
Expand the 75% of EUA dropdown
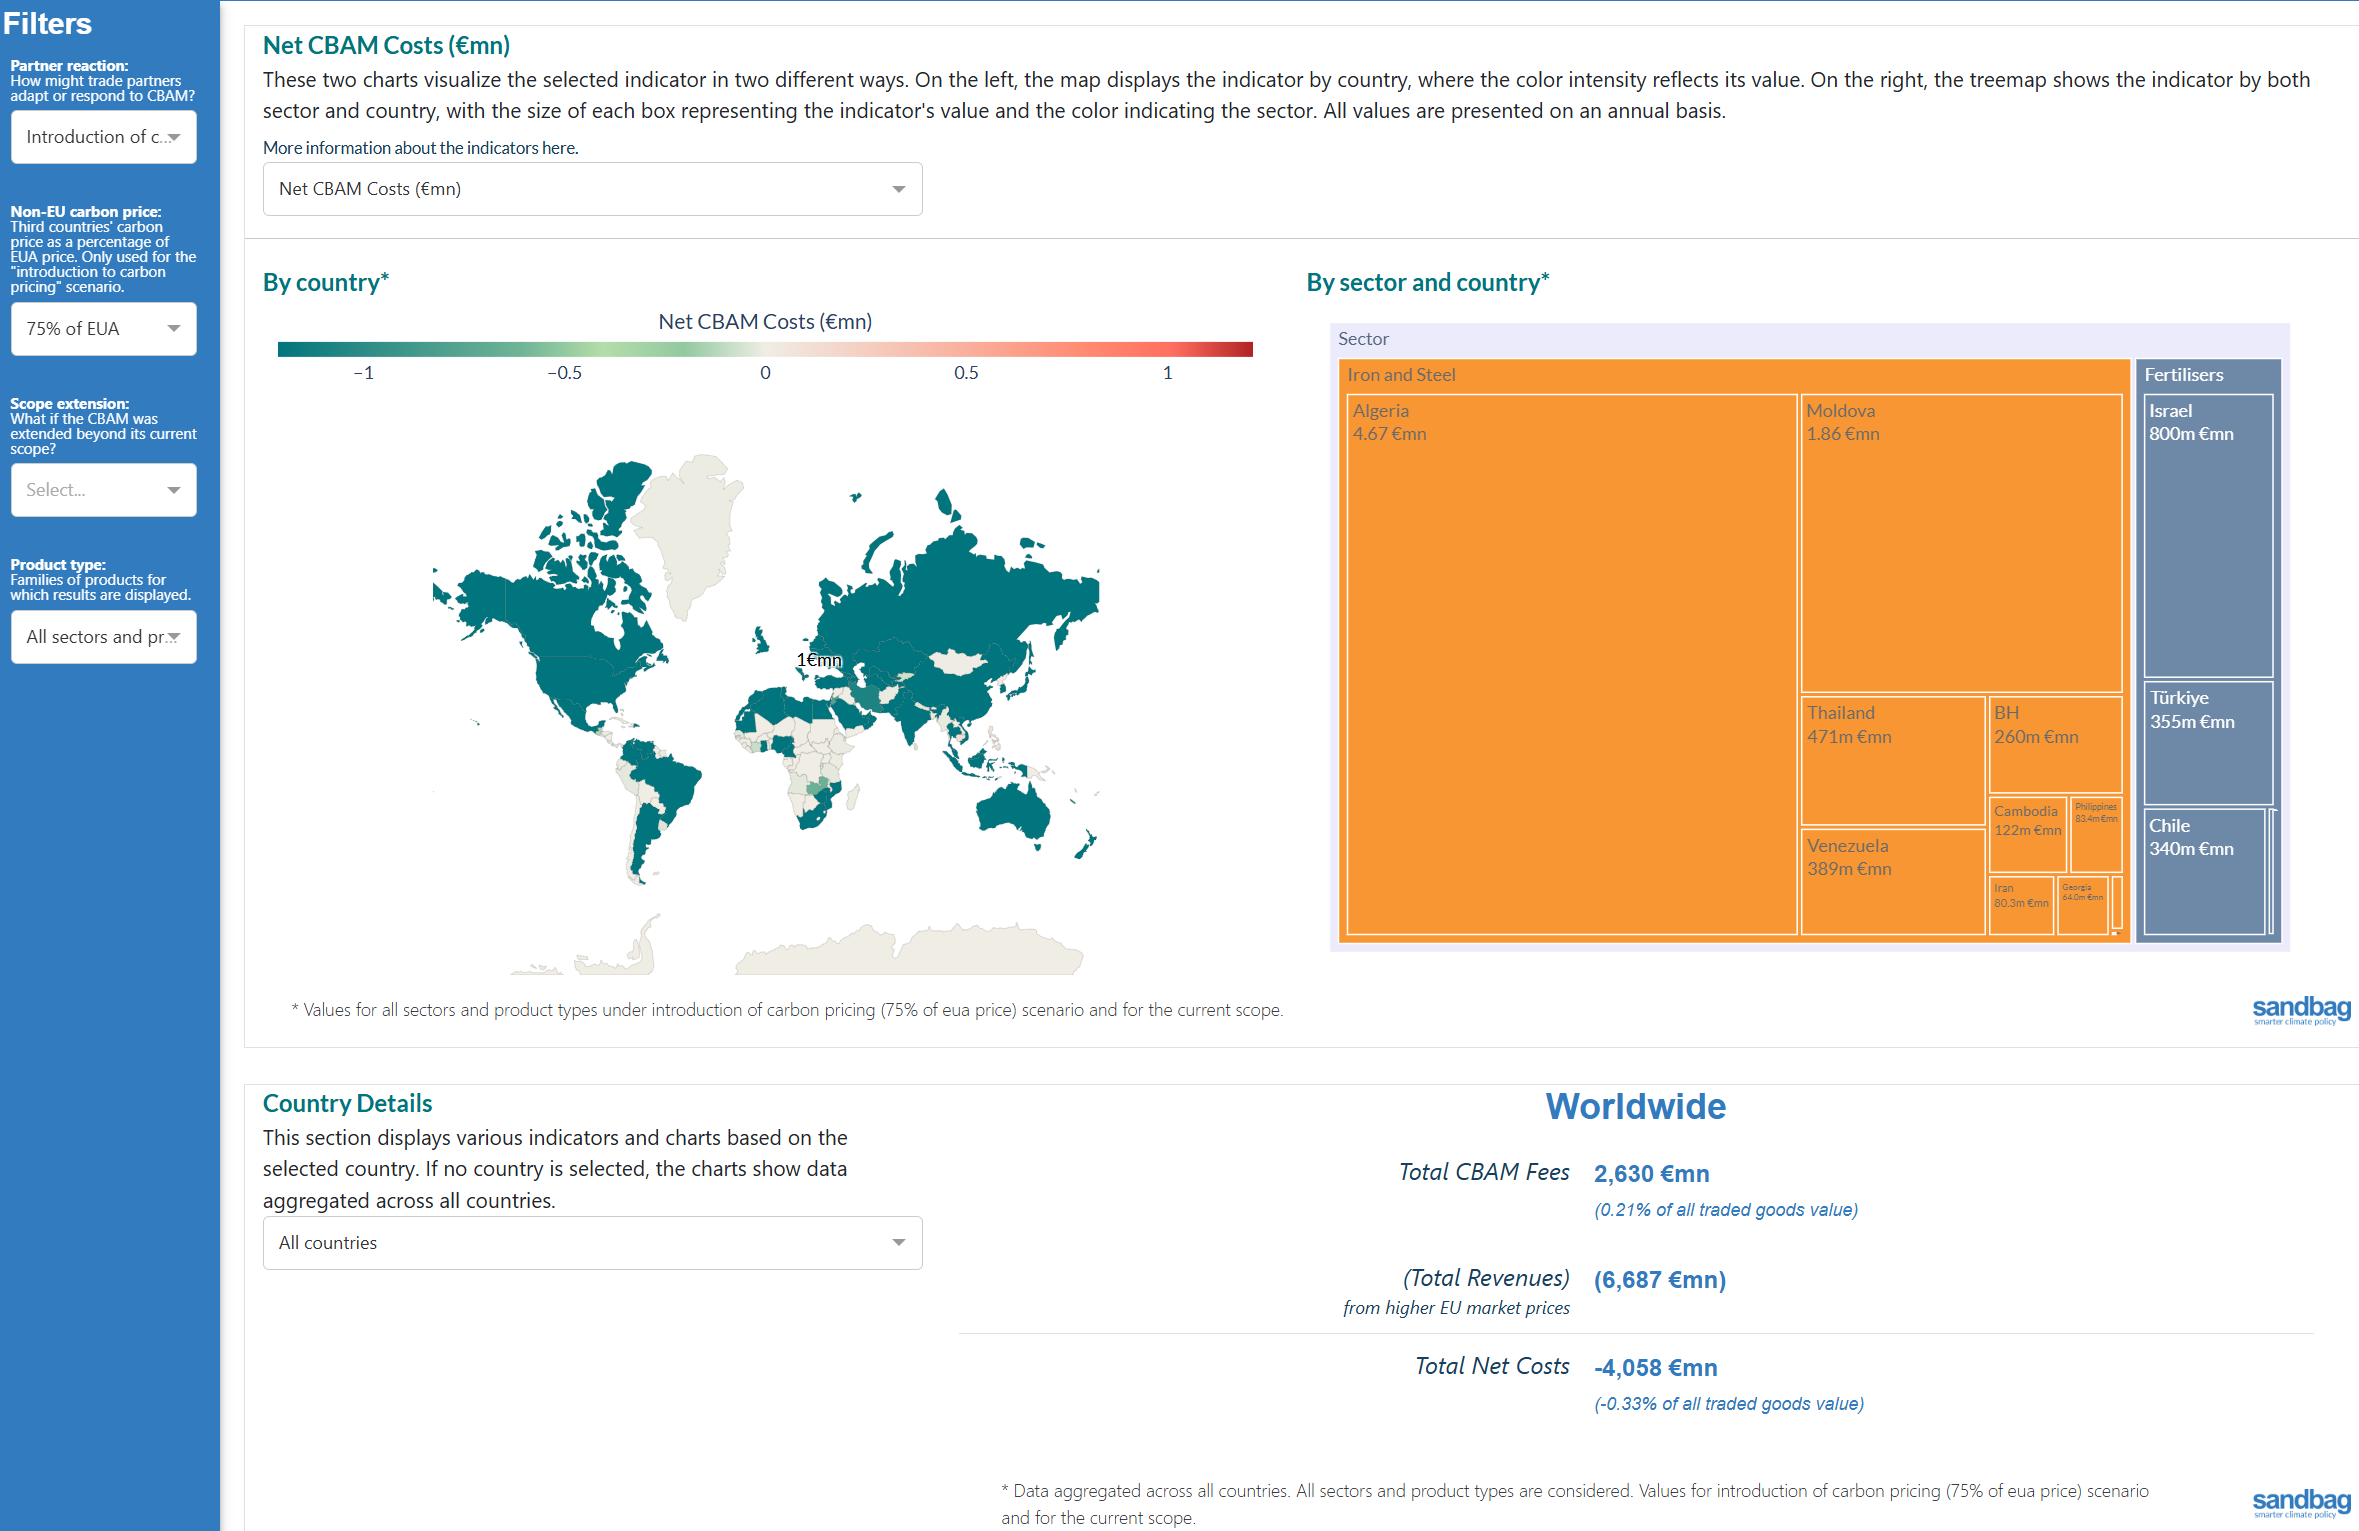coord(103,329)
